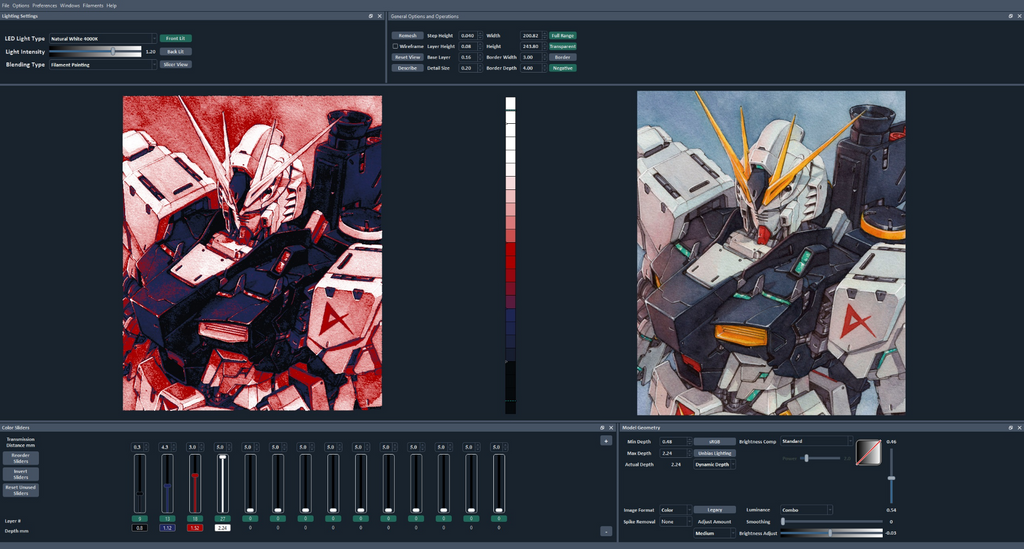Viewport: 1024px width, 549px height.
Task: Open the Windows menu
Action: pos(70,5)
